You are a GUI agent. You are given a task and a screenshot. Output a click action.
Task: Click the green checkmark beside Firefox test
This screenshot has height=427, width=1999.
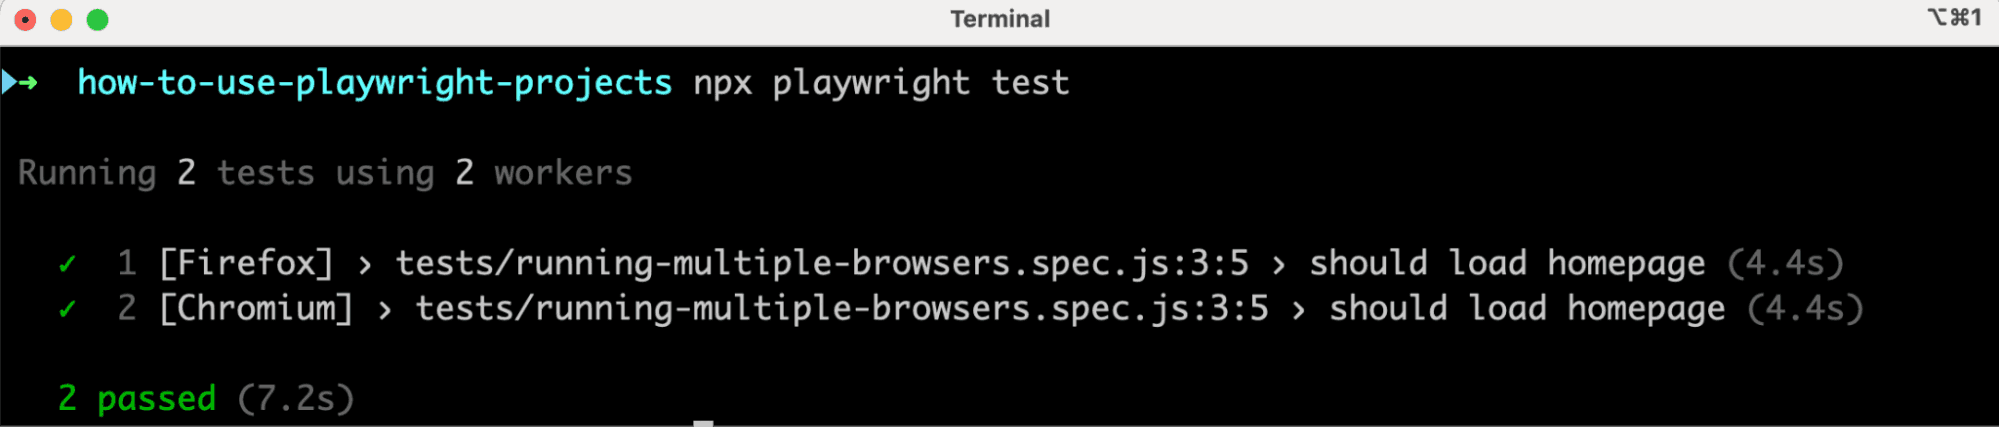point(67,264)
